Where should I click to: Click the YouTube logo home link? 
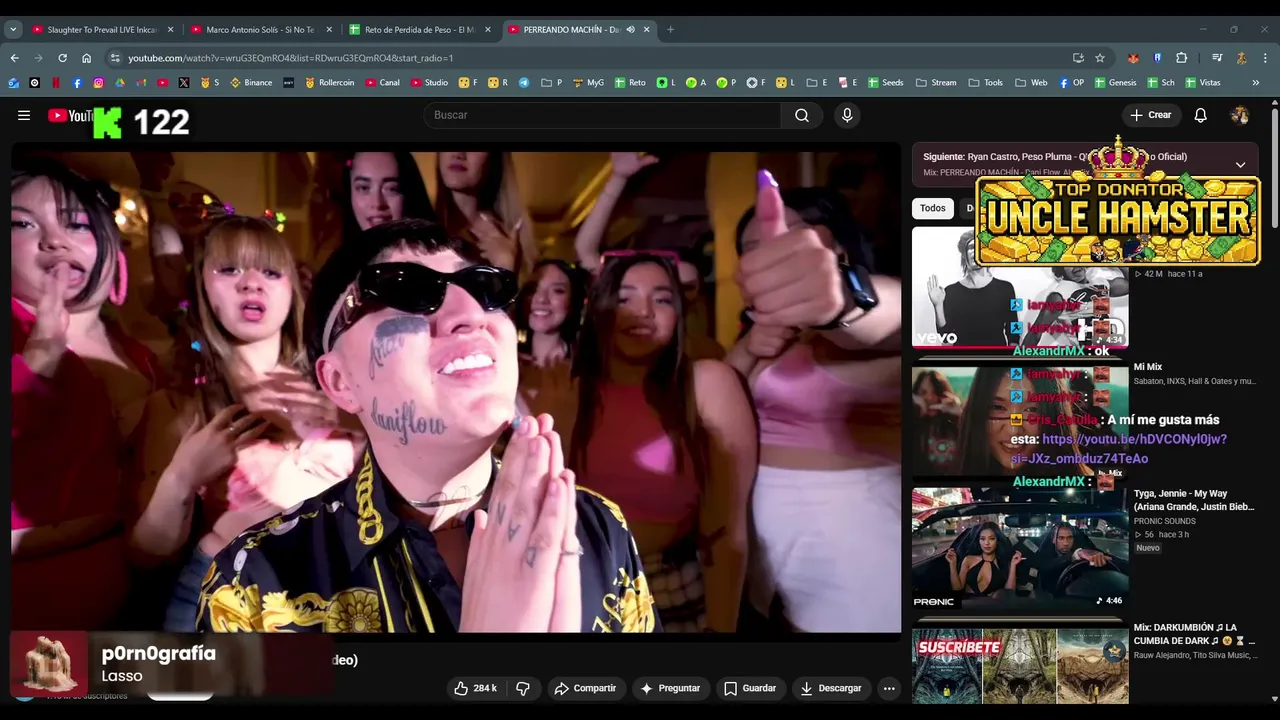[70, 116]
